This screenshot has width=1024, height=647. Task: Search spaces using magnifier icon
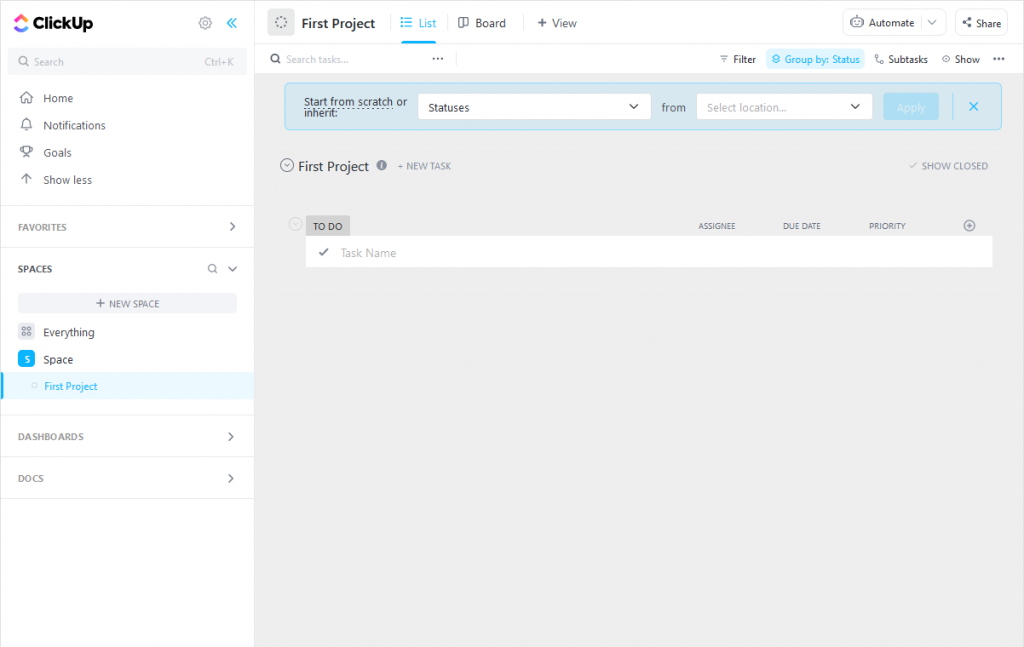(x=212, y=268)
